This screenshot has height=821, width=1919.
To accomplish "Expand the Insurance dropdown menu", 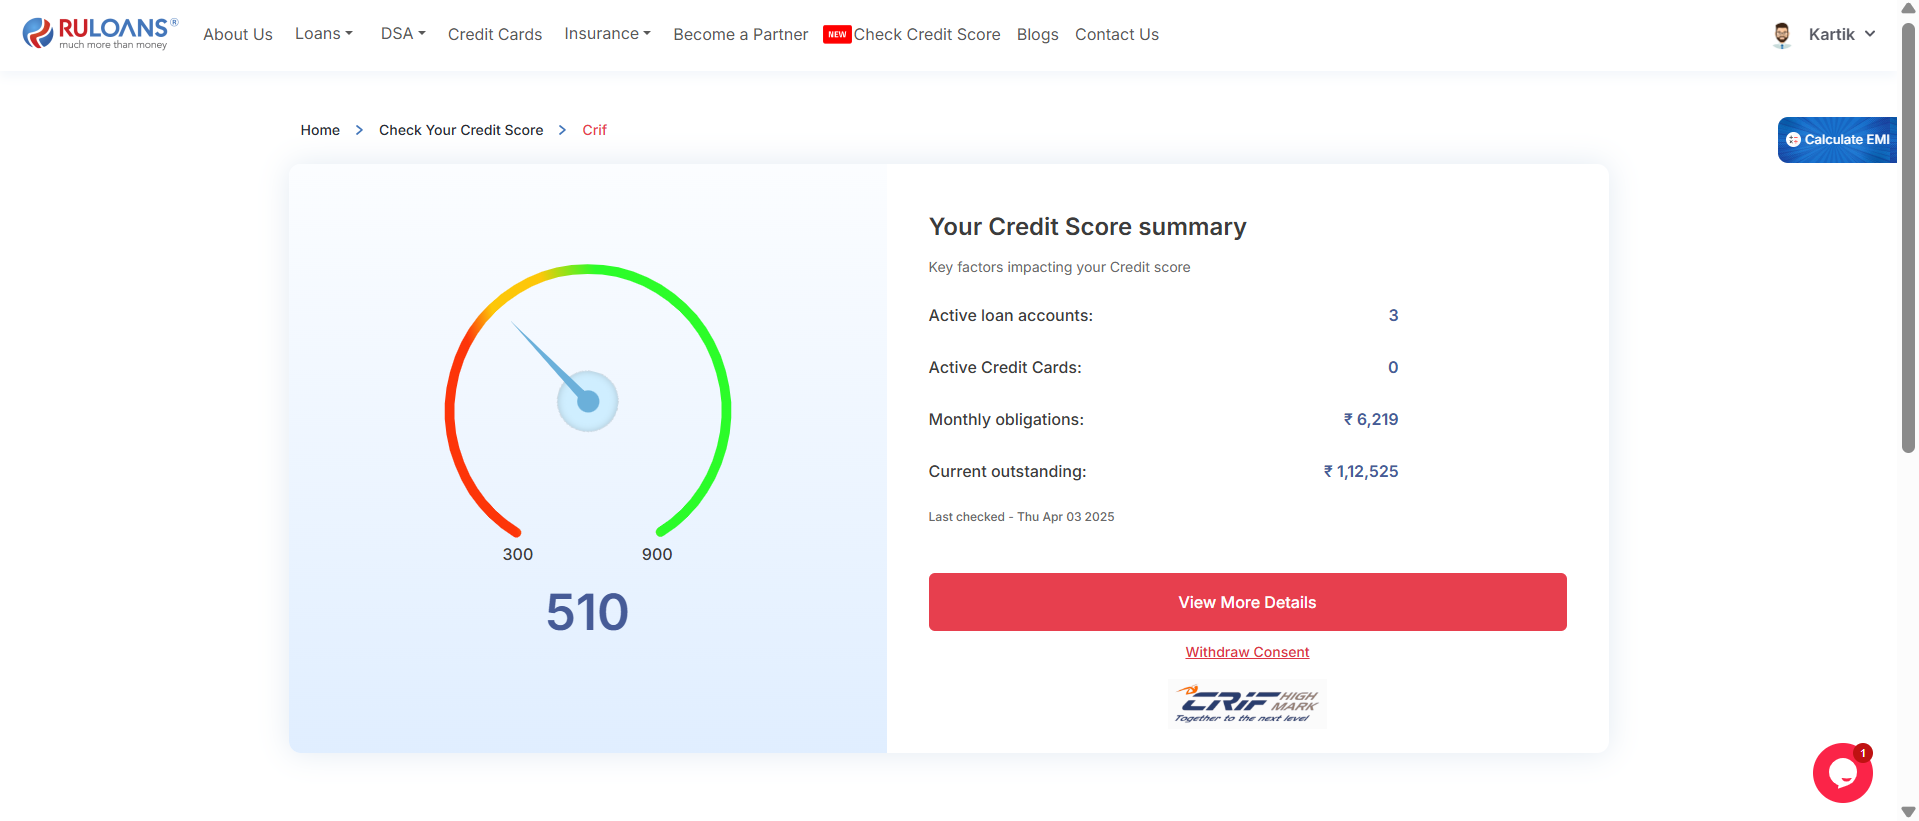I will pos(607,34).
